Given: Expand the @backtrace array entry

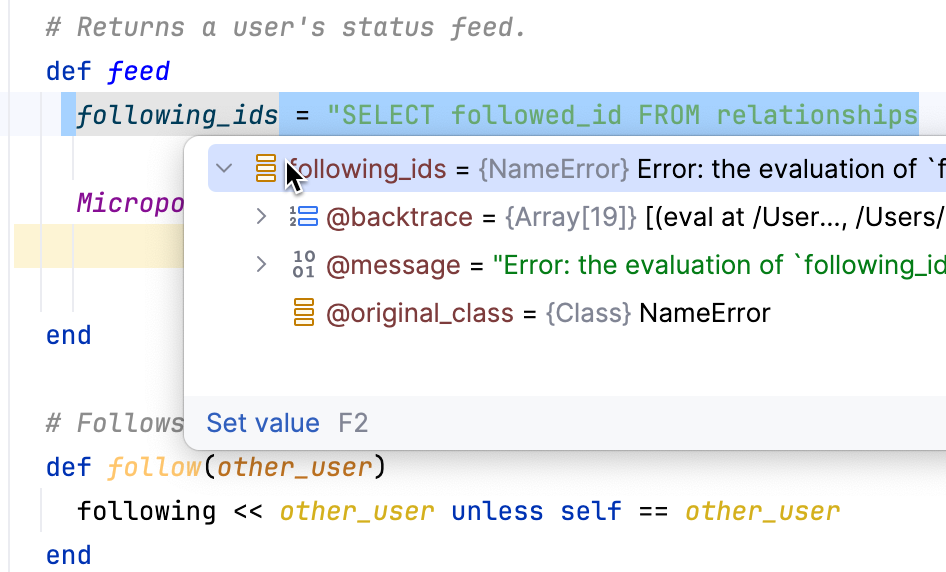Looking at the screenshot, I should [x=261, y=217].
